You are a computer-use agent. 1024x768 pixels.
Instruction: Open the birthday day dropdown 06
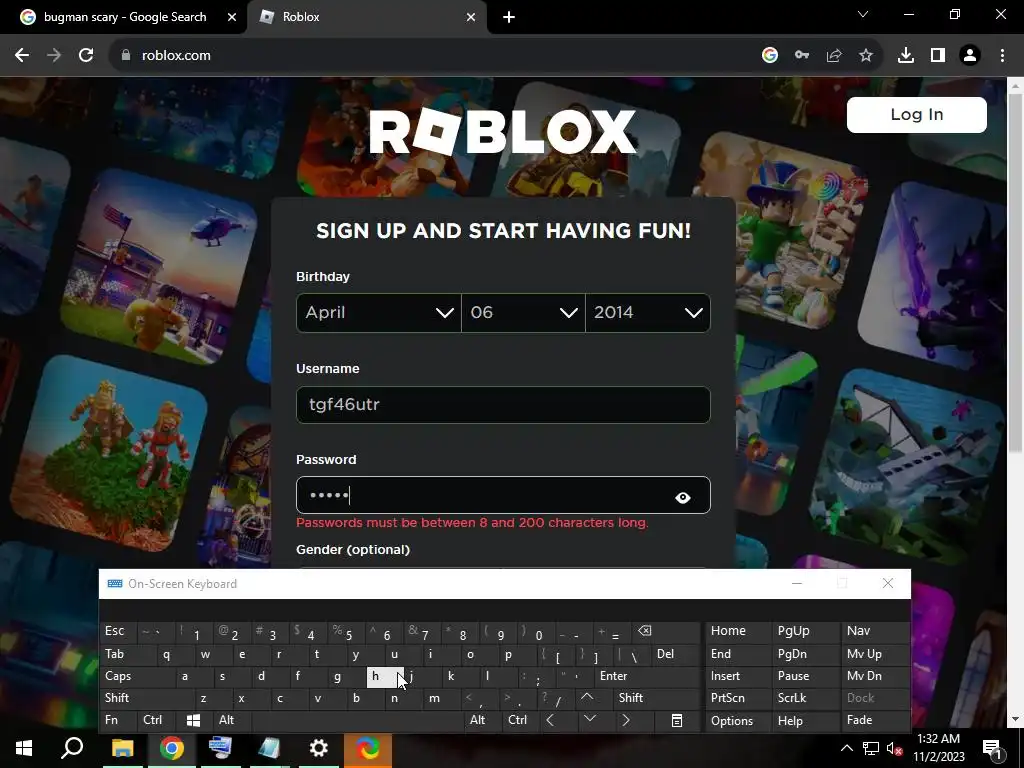tap(523, 313)
